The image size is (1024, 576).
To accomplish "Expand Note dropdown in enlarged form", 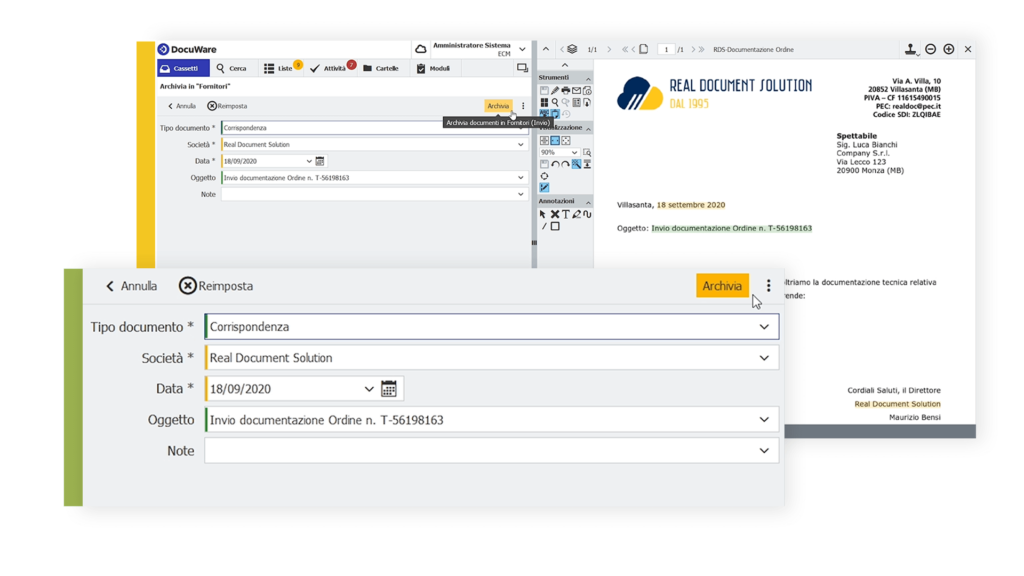I will pyautogui.click(x=764, y=451).
